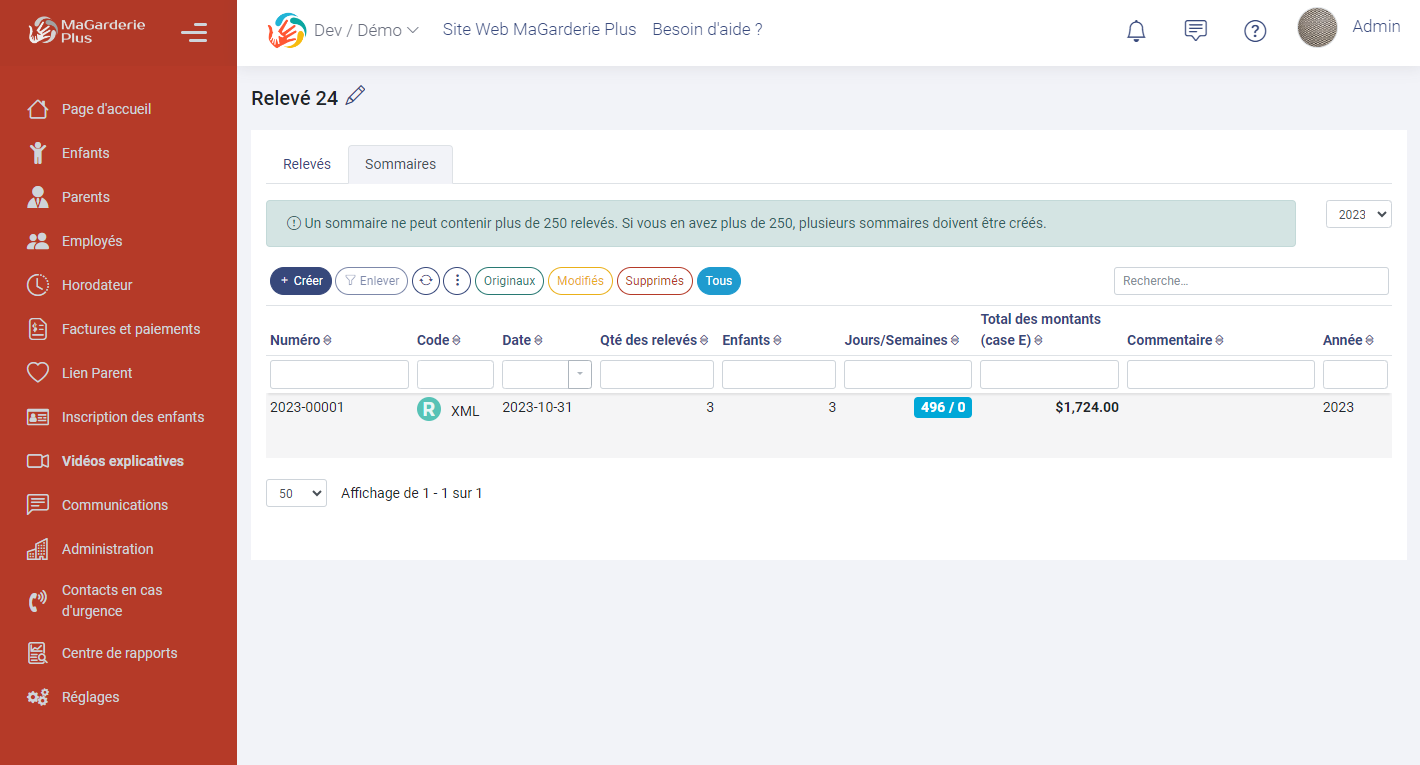Viewport: 1420px width, 765px height.
Task: Select the Horodateur clock icon in the sidebar
Action: tap(39, 285)
